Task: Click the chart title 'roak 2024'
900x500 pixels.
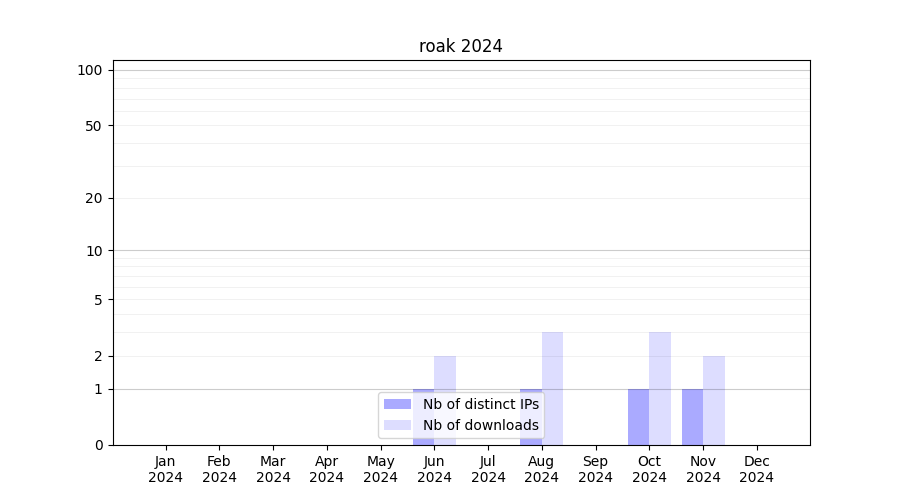Action: click(460, 46)
